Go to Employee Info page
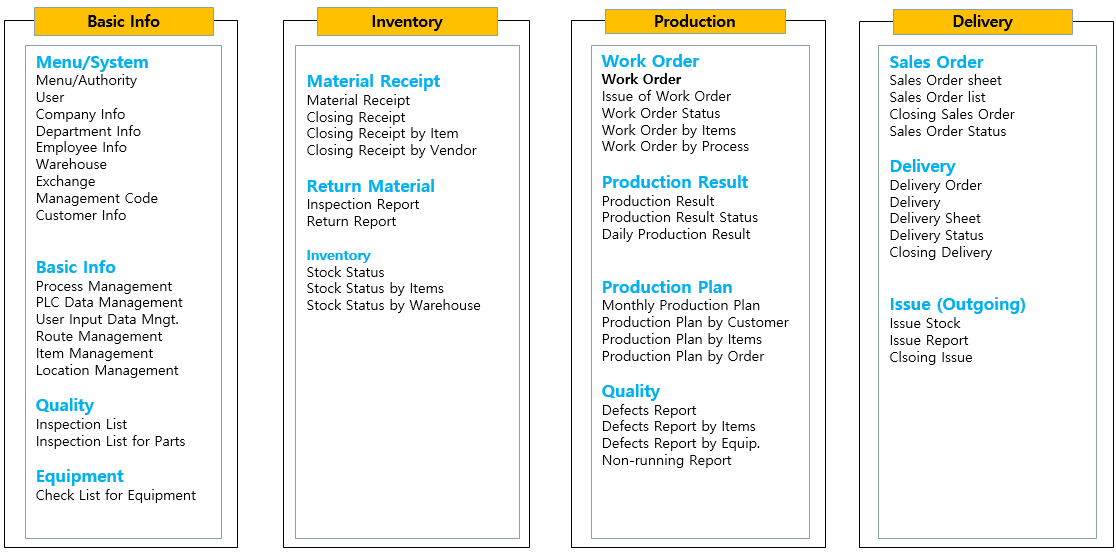Screen dimensions: 1116x552 pos(81,147)
